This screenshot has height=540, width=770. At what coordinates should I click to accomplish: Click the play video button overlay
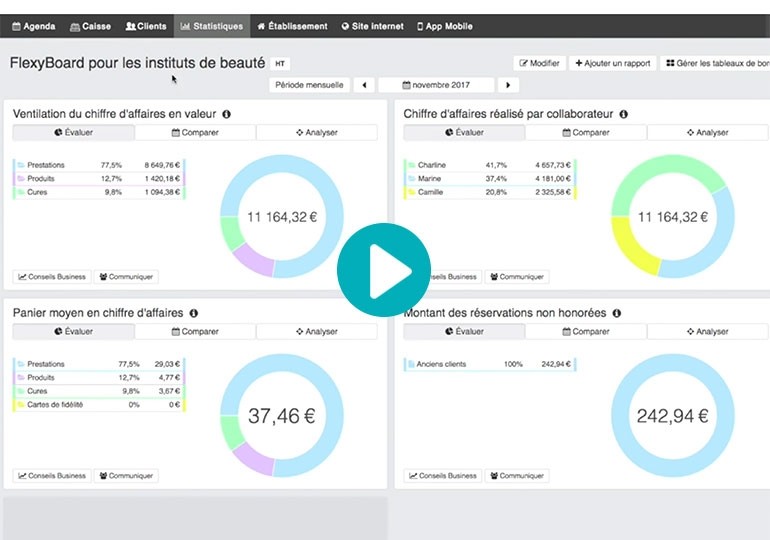pos(384,270)
